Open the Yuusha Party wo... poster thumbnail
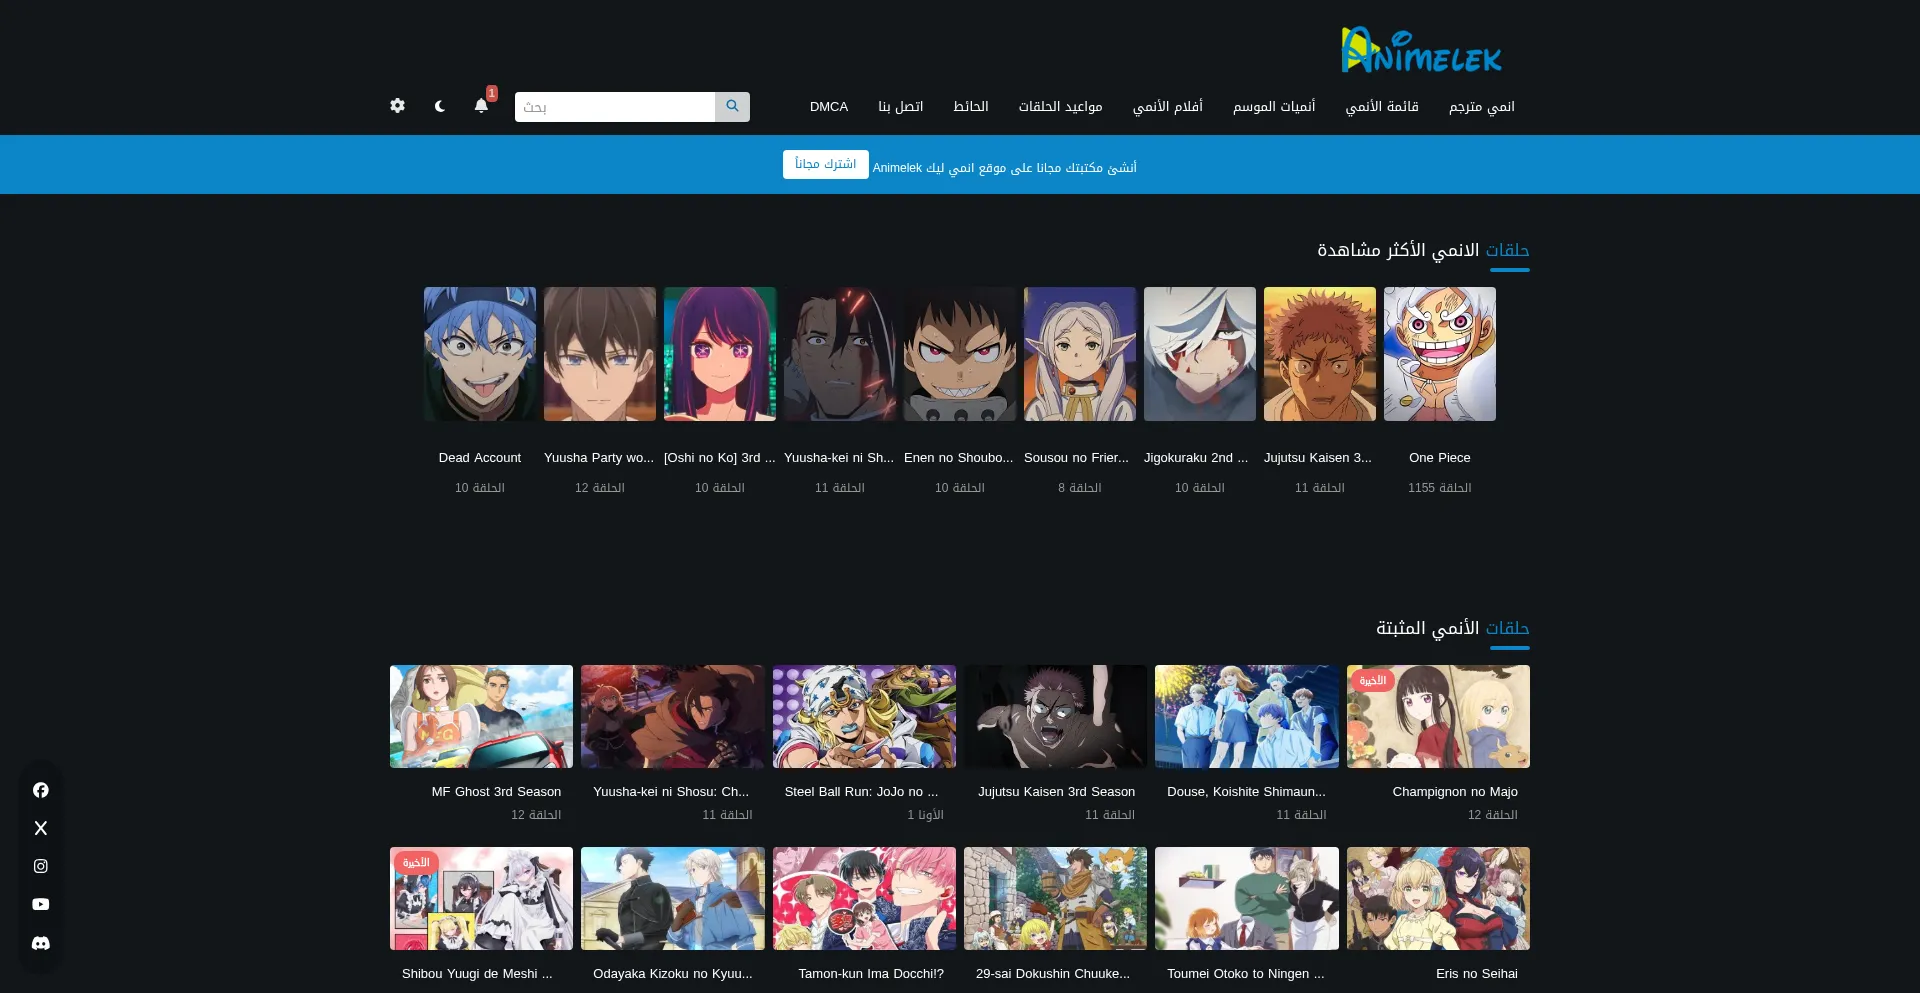The width and height of the screenshot is (1920, 993). click(600, 354)
